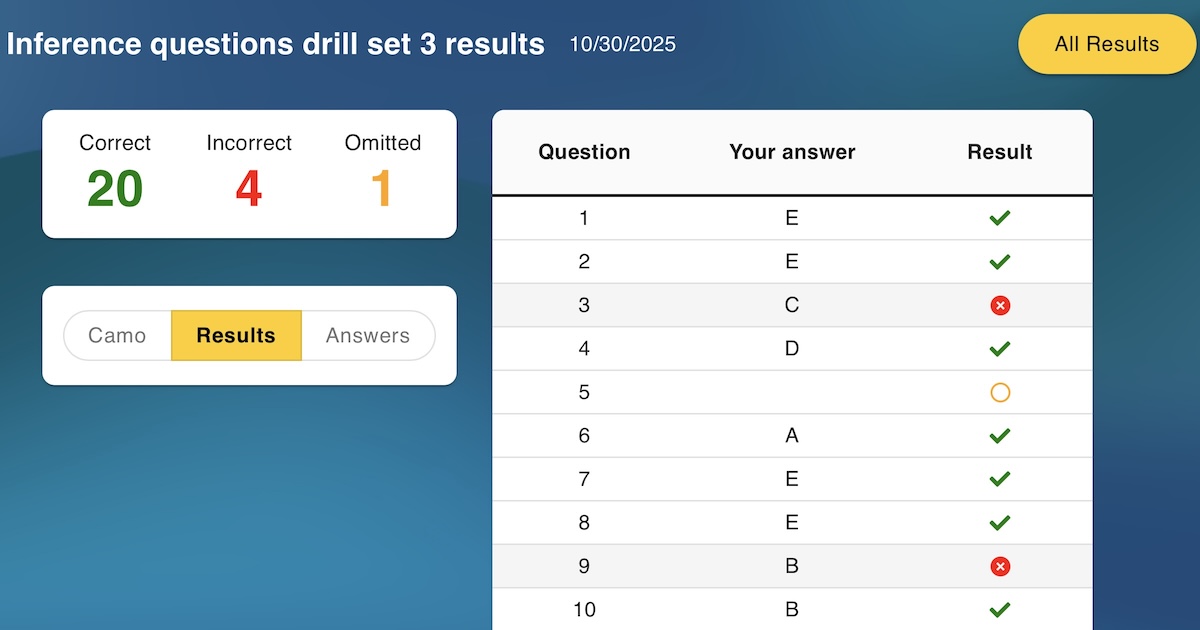Click the red Incorrect count of 4
The height and width of the screenshot is (630, 1200).
coord(249,188)
